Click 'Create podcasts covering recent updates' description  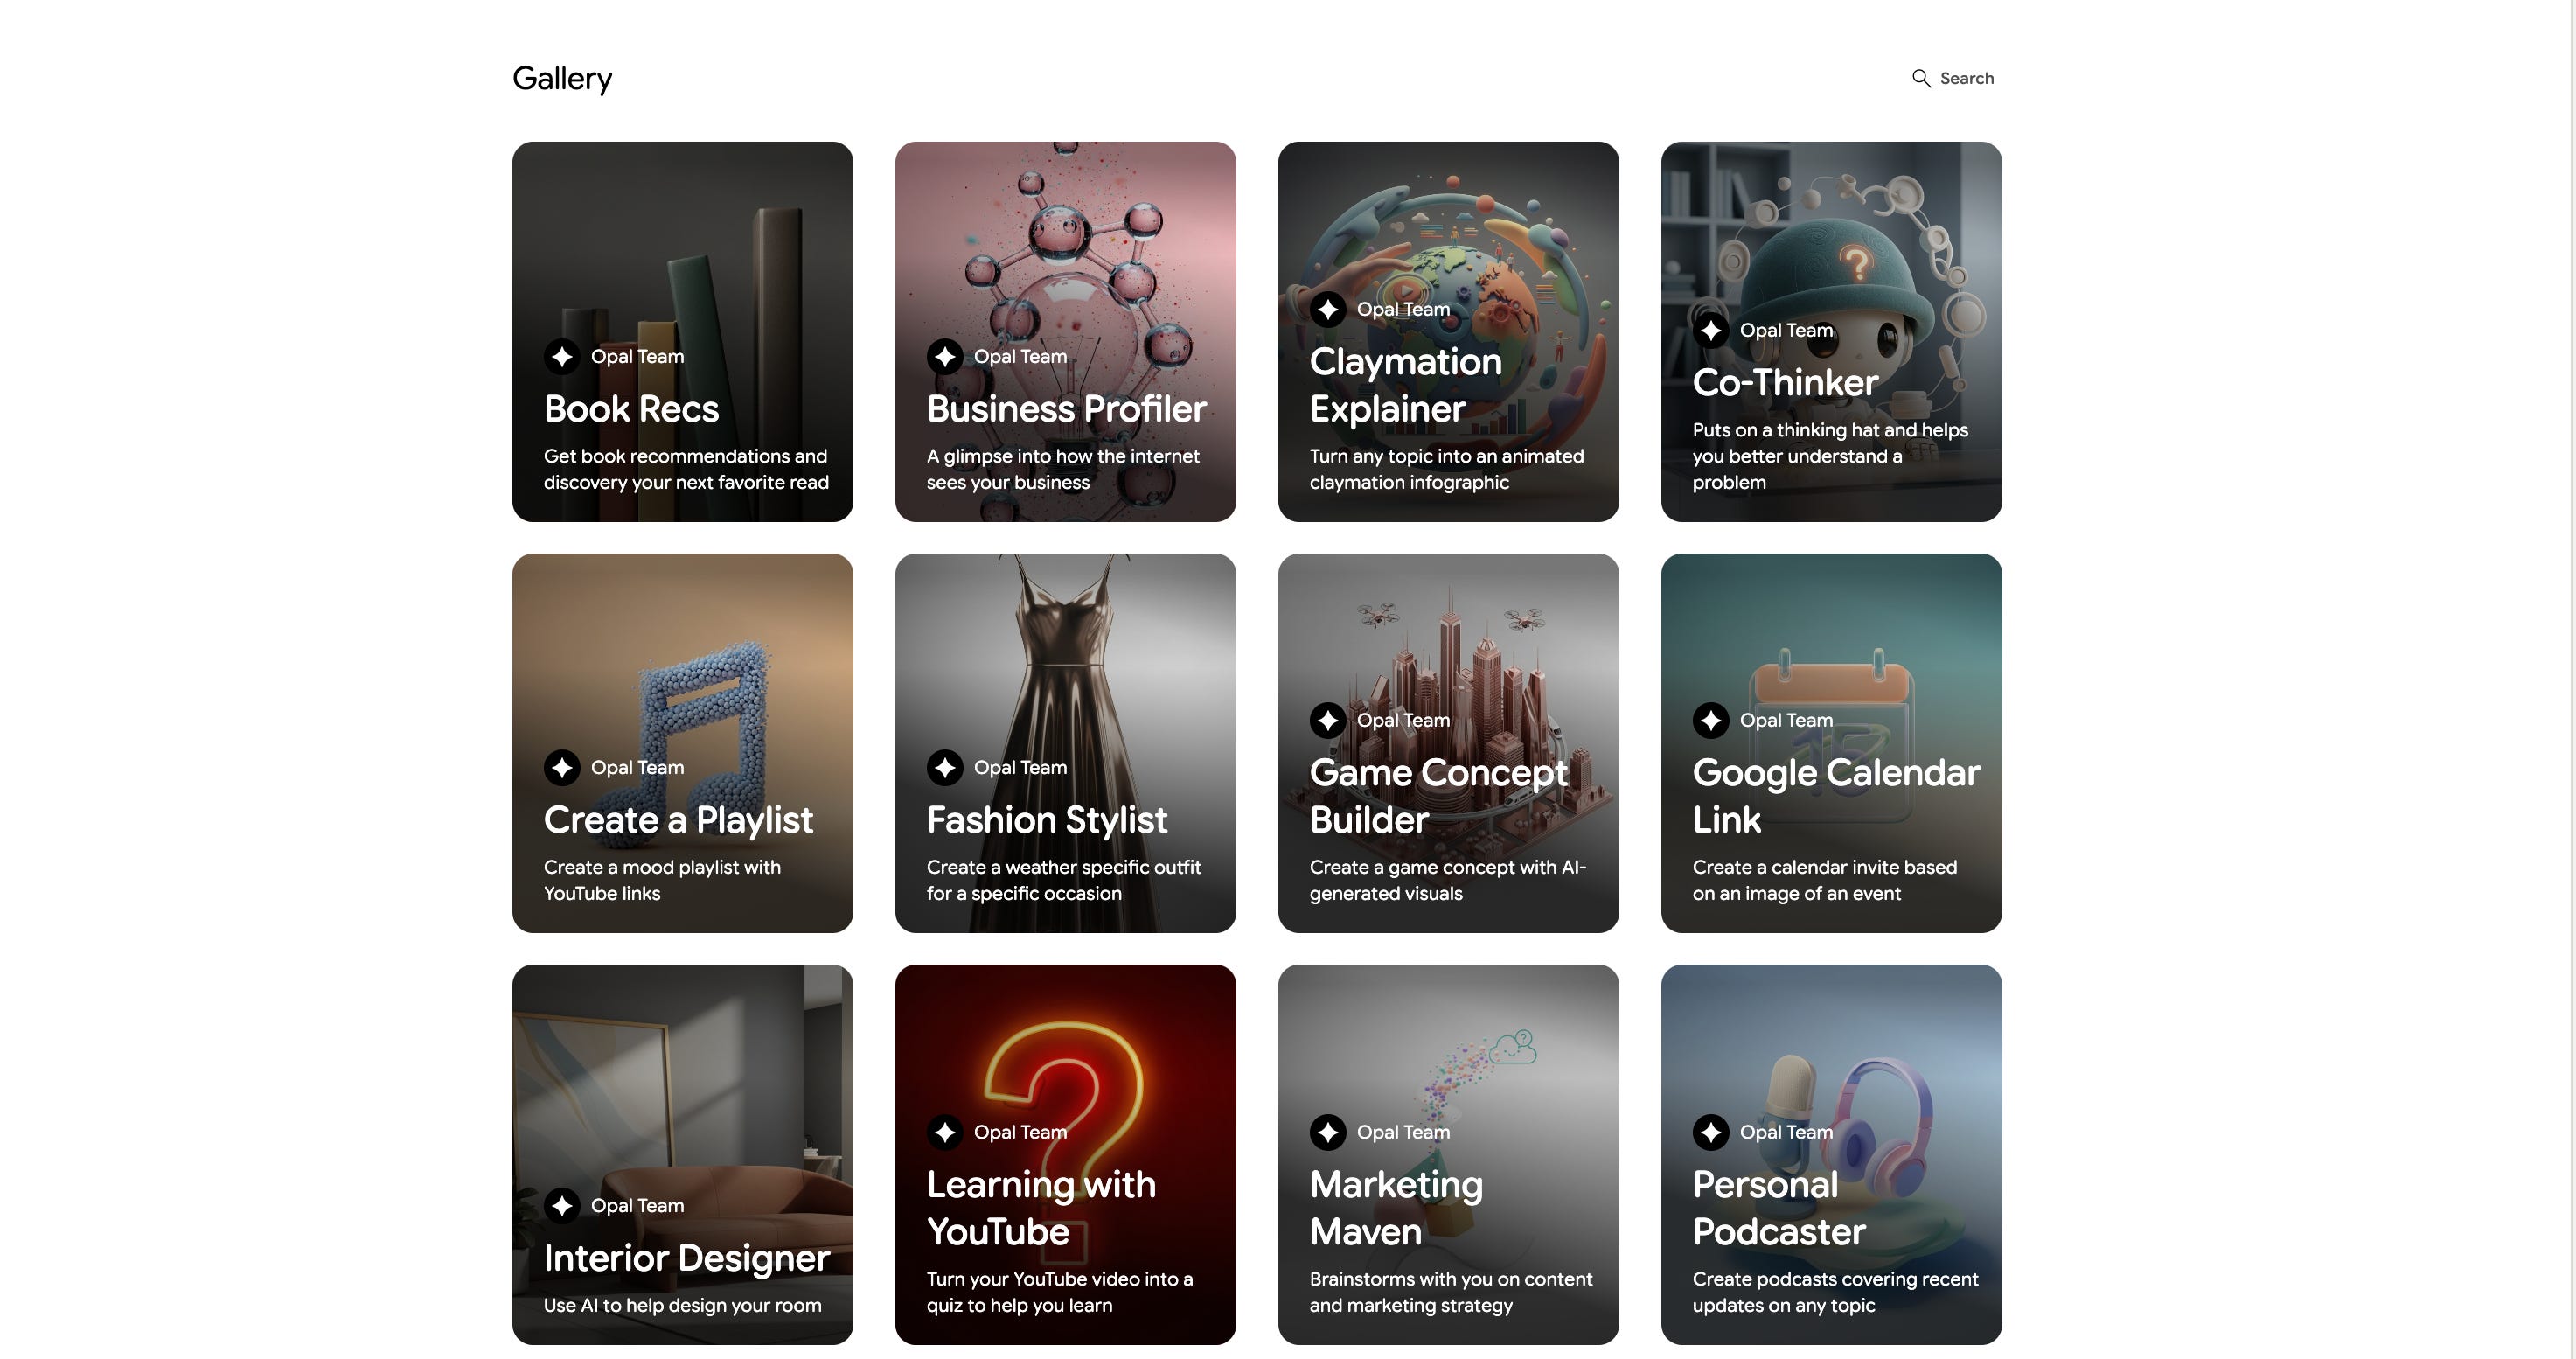tap(1835, 1292)
